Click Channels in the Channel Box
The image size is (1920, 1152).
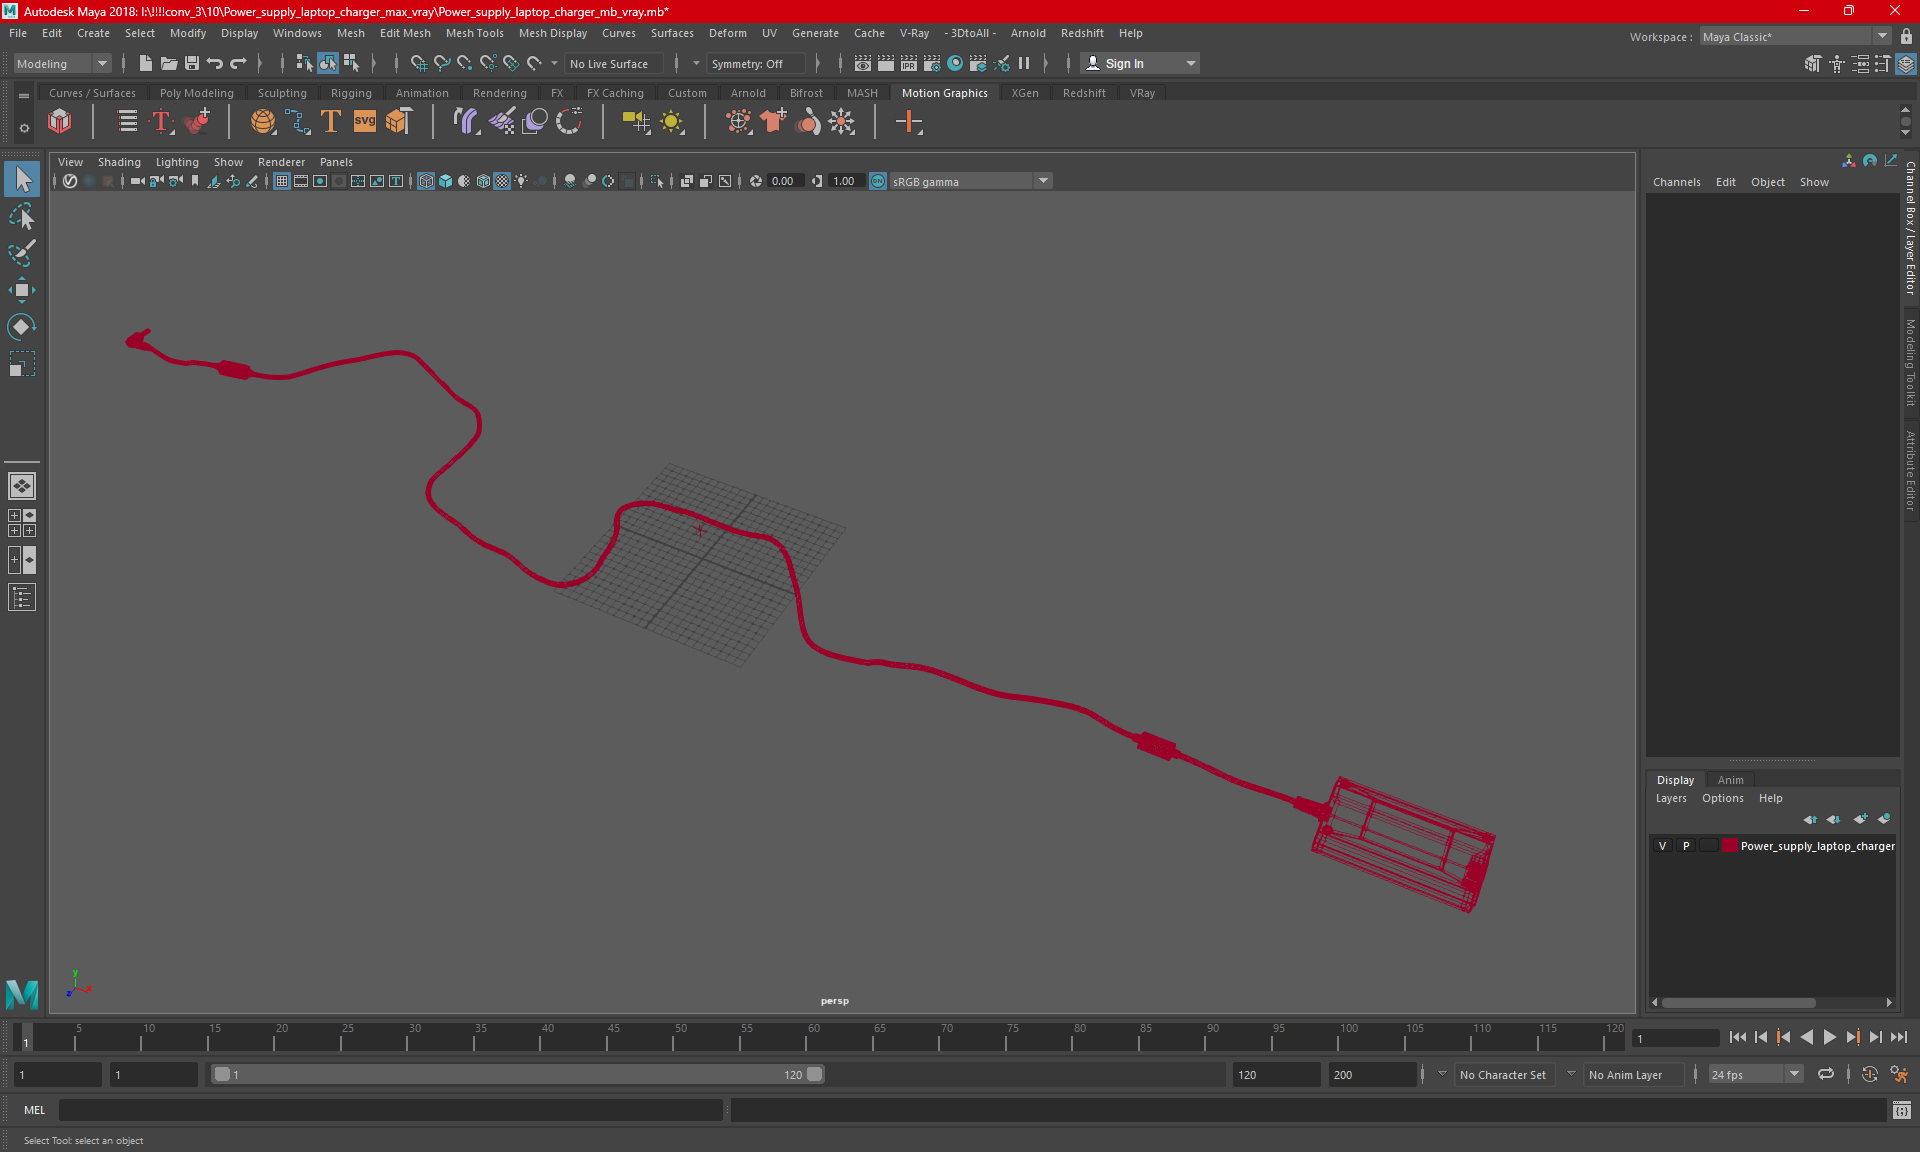pyautogui.click(x=1676, y=182)
